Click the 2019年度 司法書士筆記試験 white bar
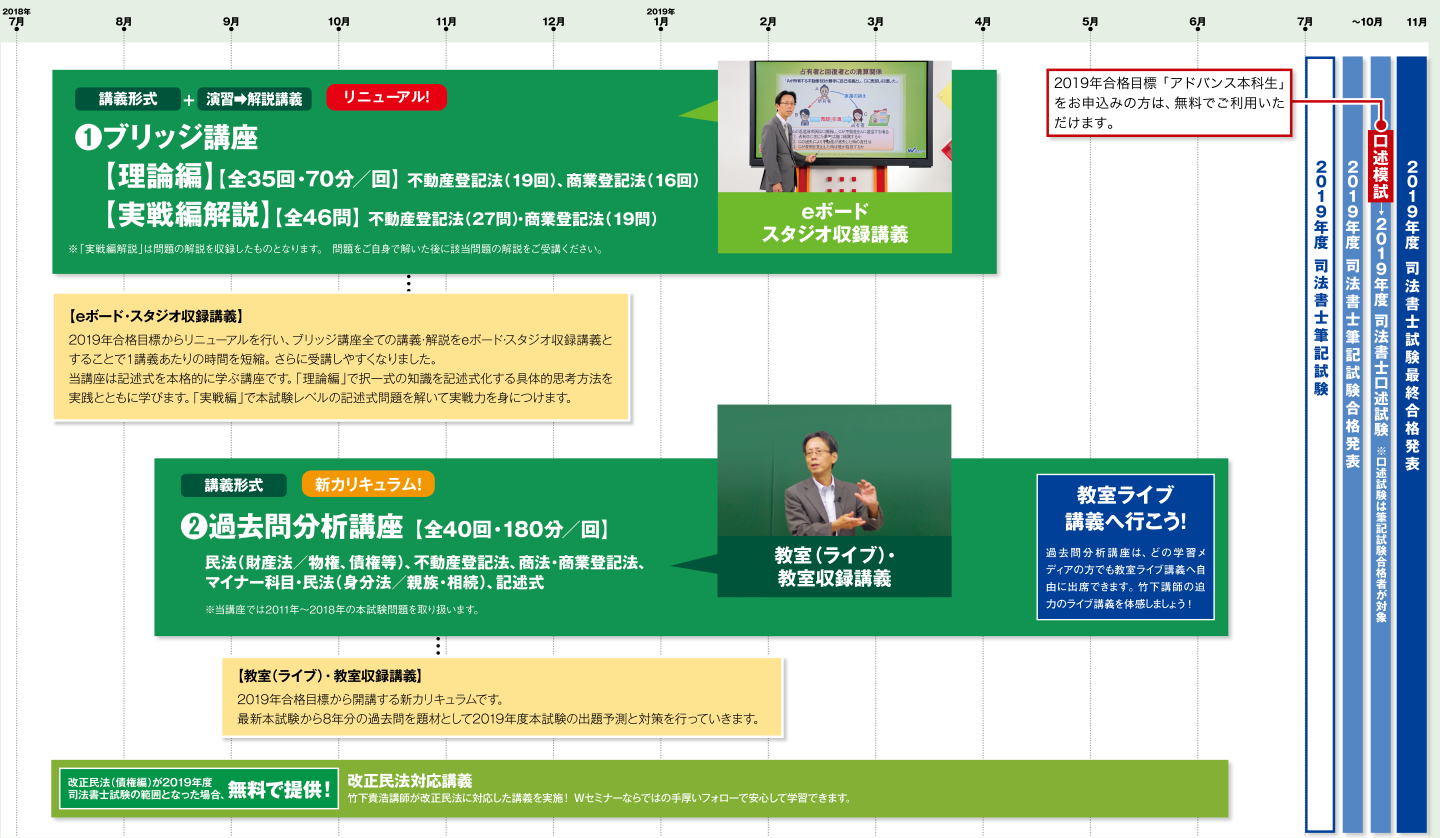This screenshot has height=838, width=1440. 1320,440
